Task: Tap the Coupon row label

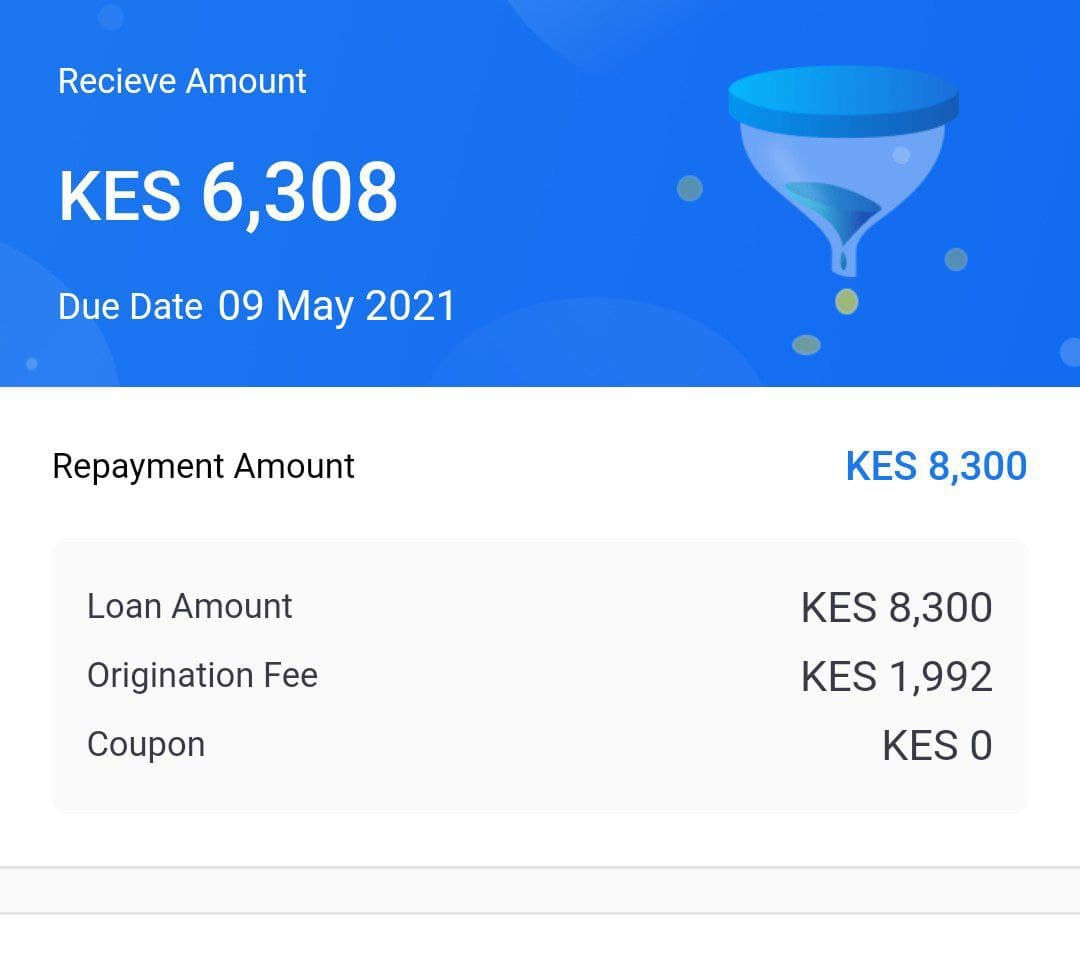Action: point(146,744)
